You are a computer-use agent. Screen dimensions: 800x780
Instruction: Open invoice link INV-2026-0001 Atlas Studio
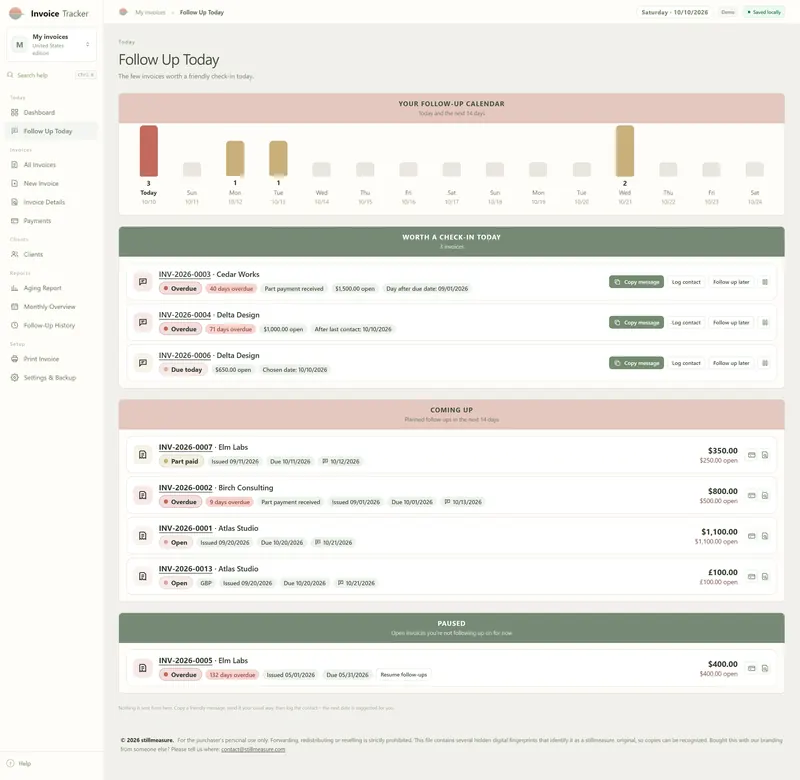185,529
